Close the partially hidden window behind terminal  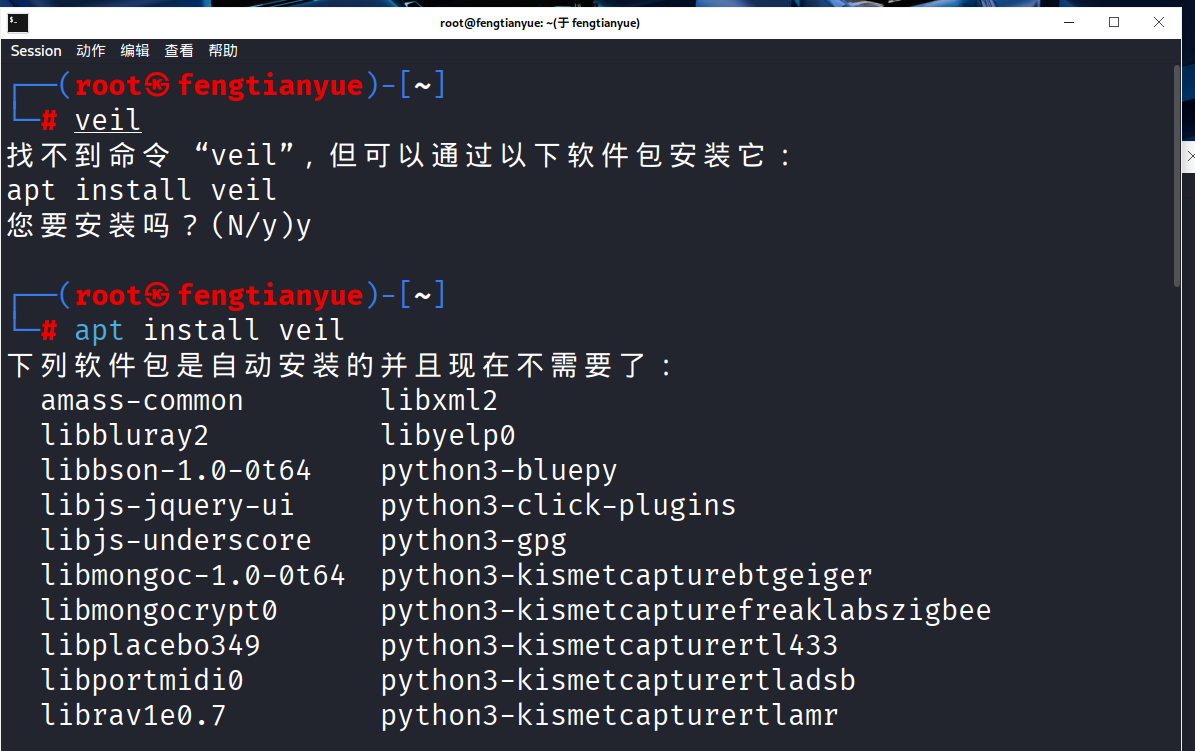pos(1189,155)
